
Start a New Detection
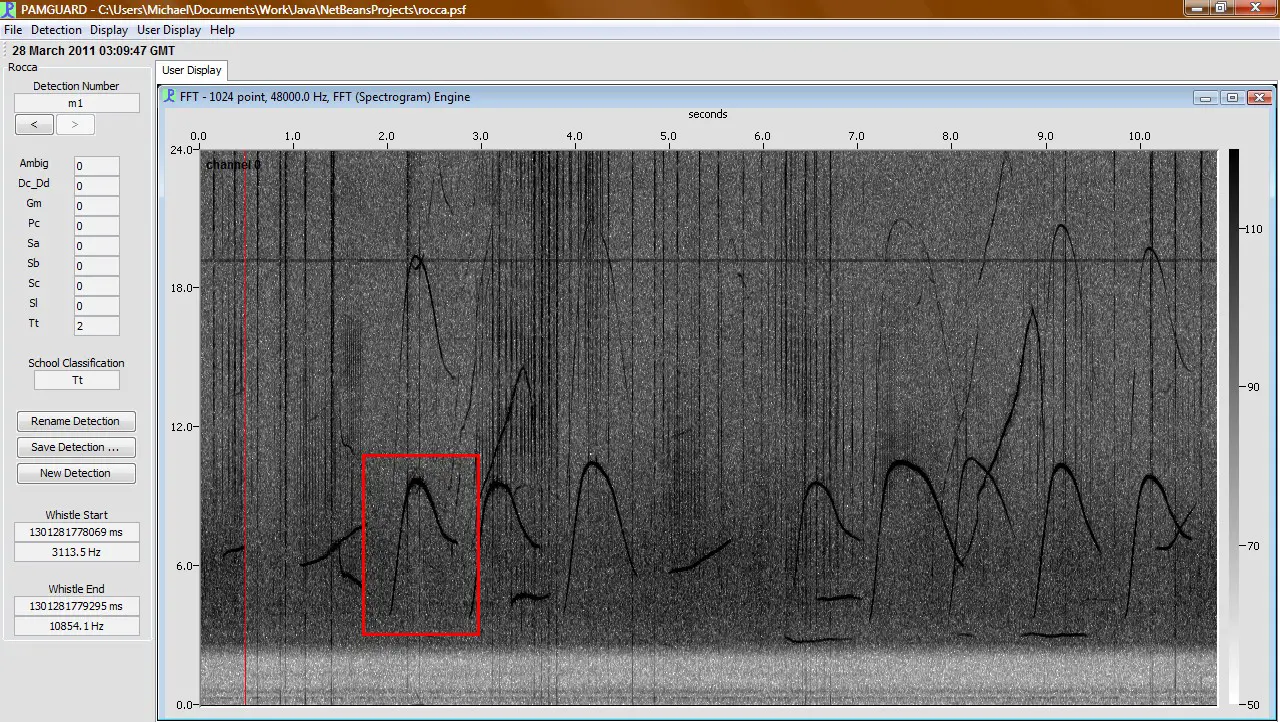(x=76, y=473)
